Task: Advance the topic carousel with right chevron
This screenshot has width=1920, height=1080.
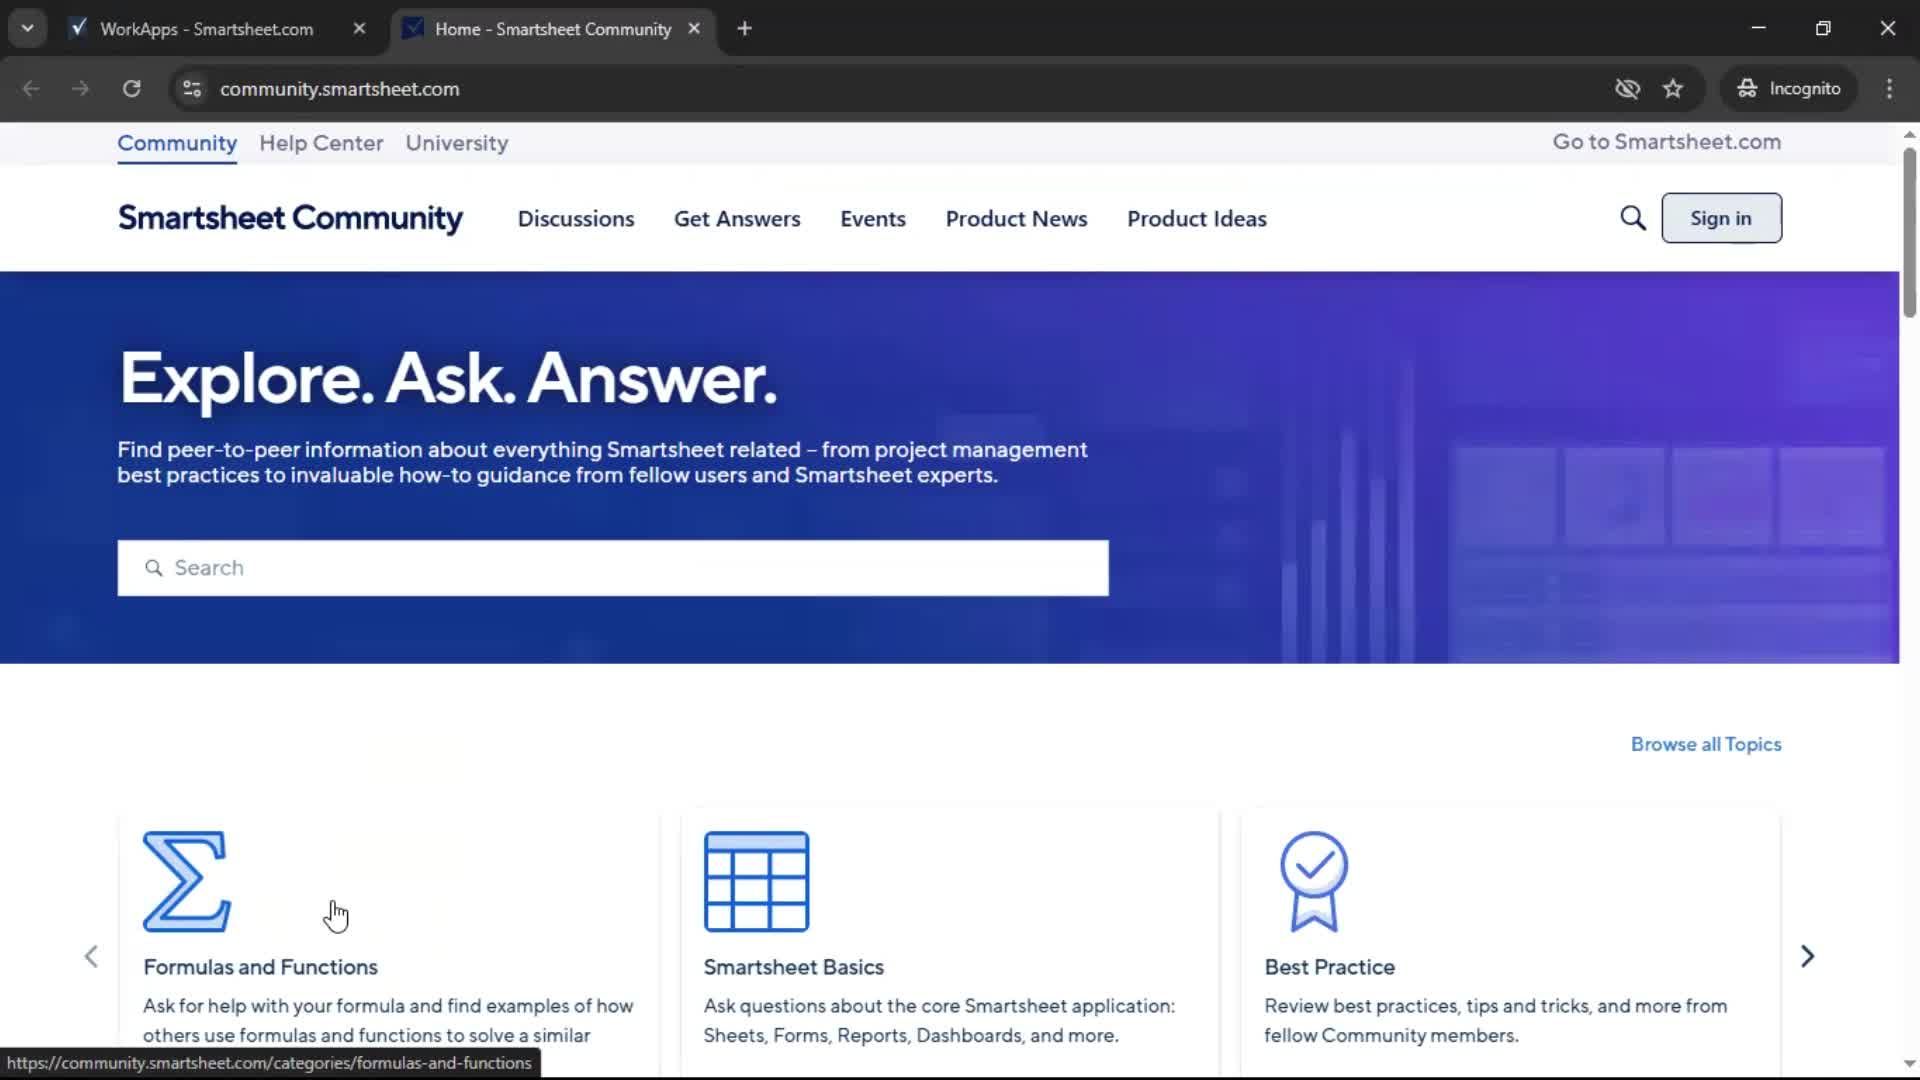Action: pyautogui.click(x=1808, y=956)
